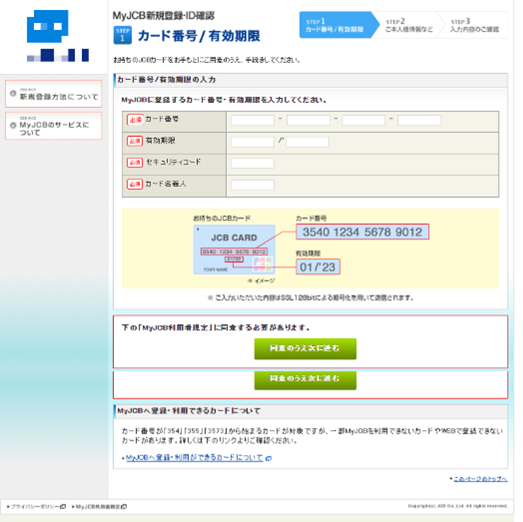523x522 pixels.
Task: Click the expiry month field
Action: point(253,142)
